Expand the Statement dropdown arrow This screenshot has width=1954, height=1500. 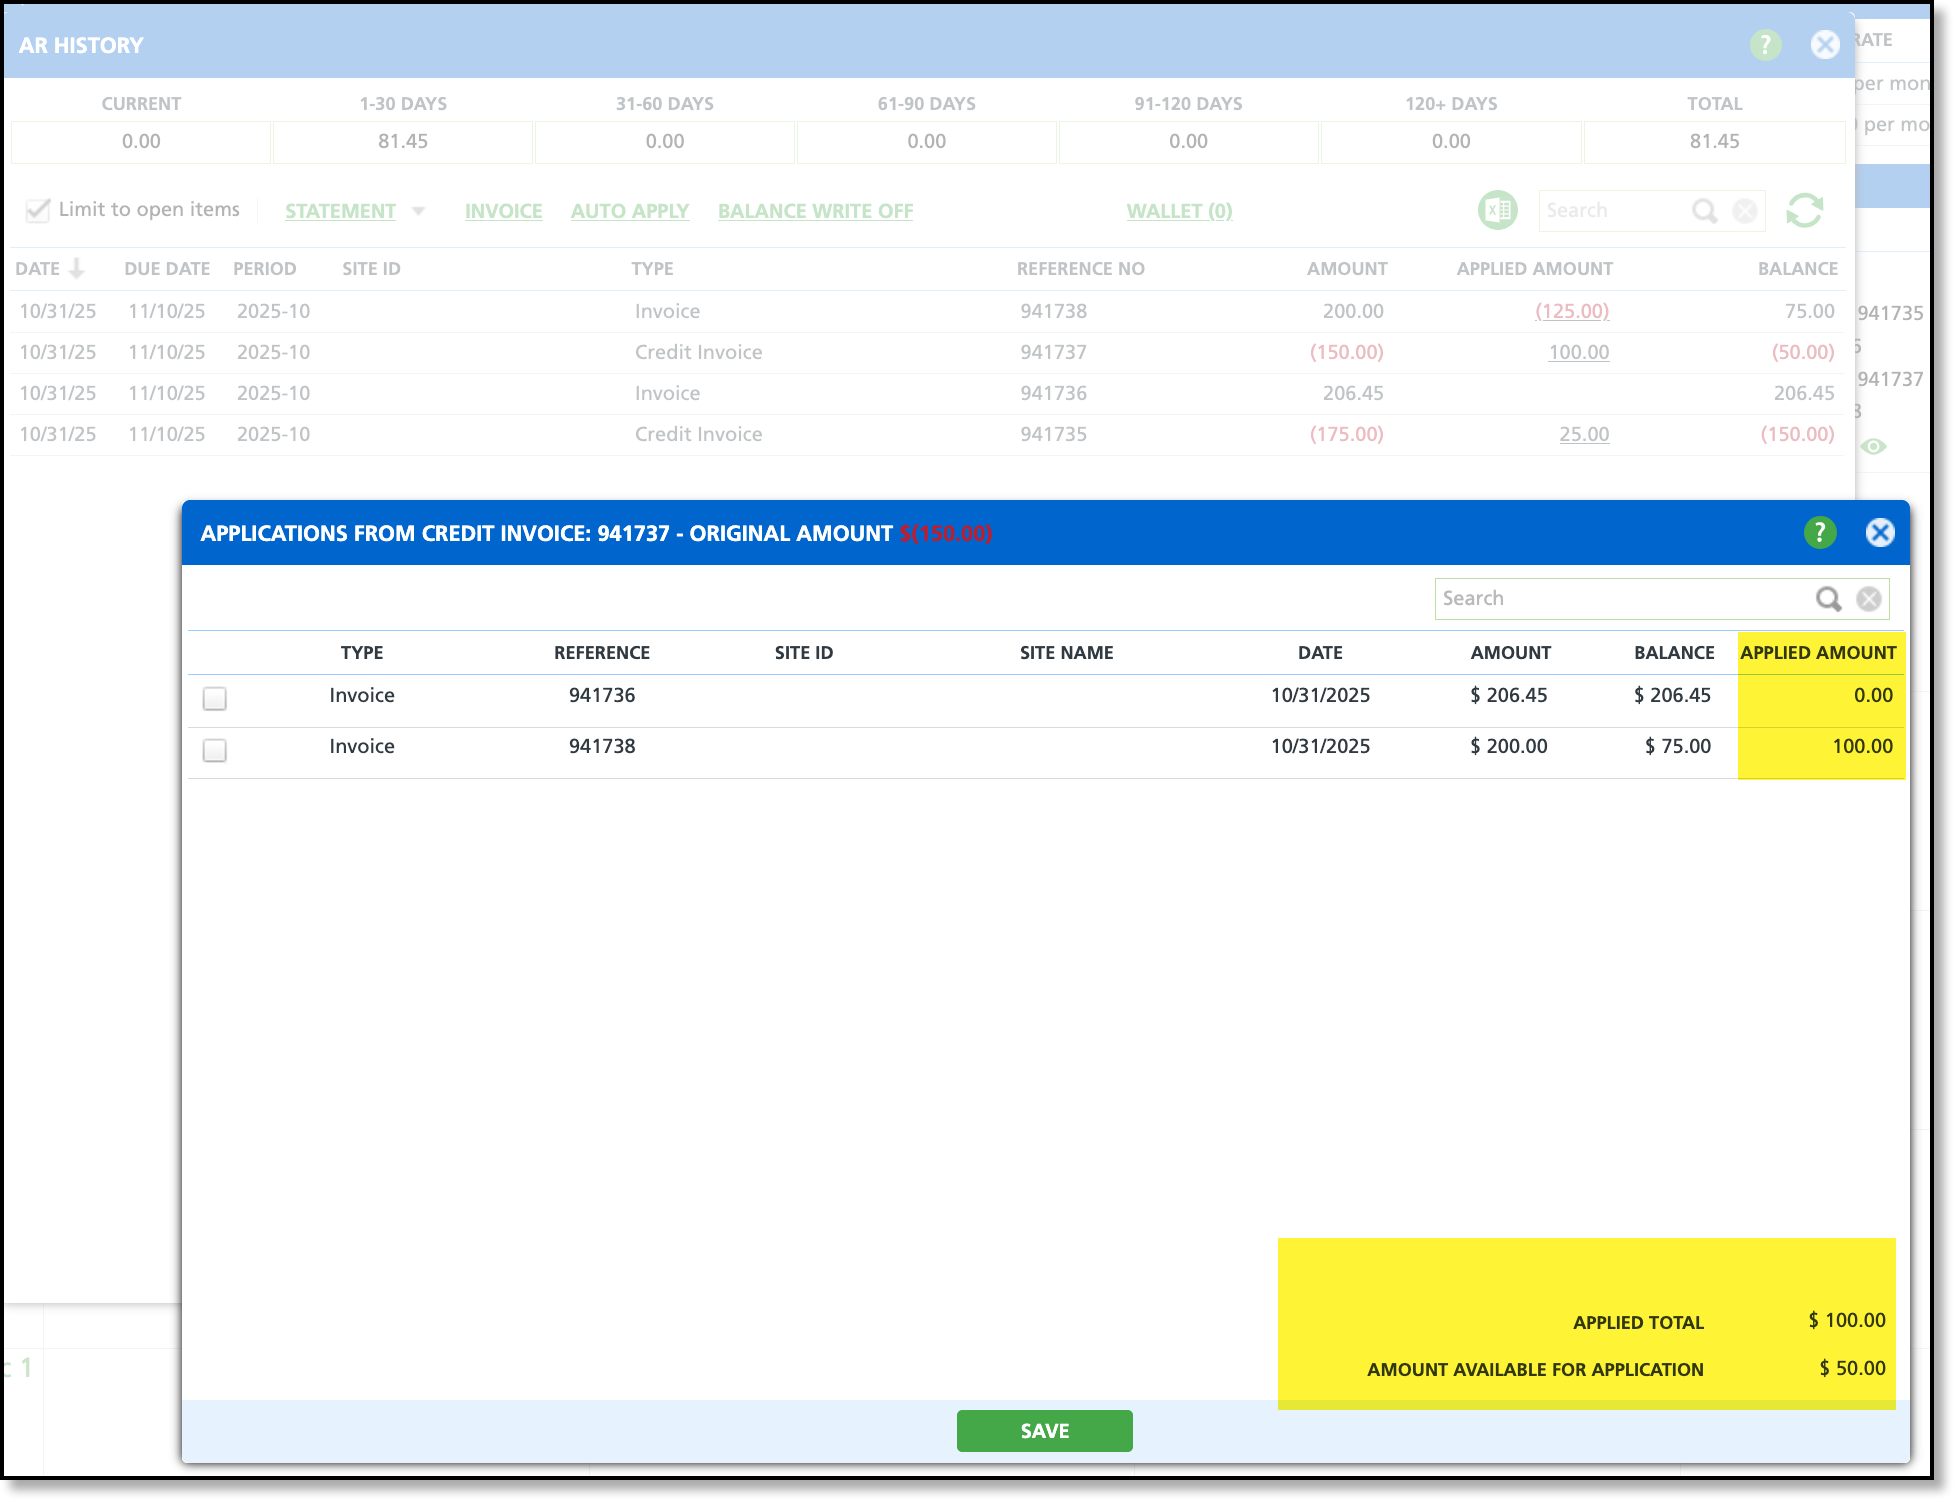coord(419,211)
